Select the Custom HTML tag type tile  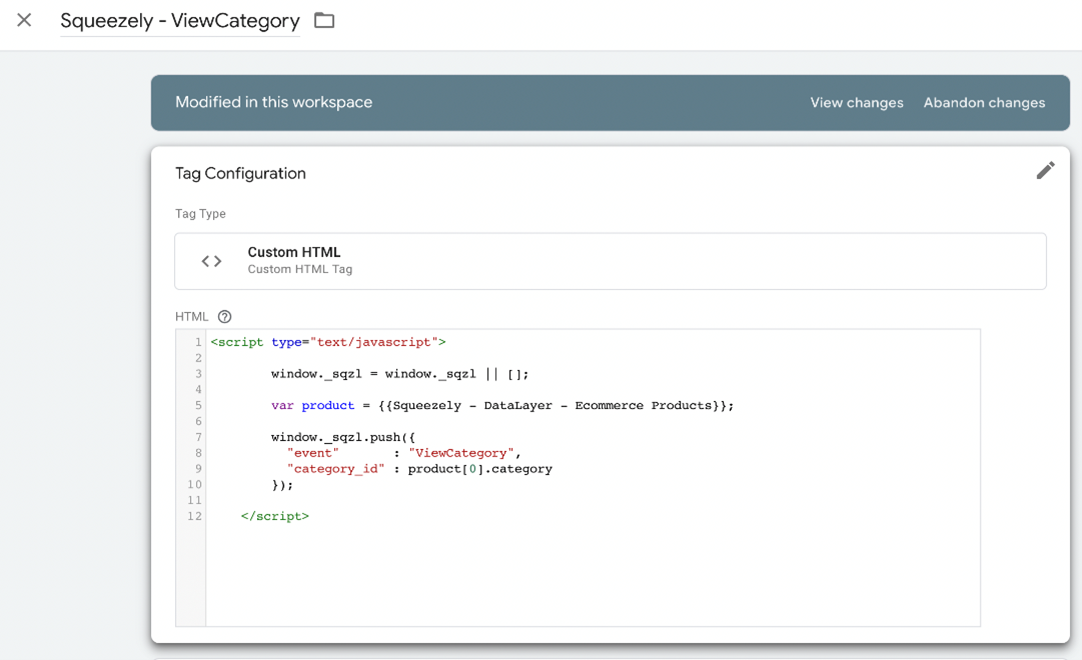pyautogui.click(x=611, y=260)
